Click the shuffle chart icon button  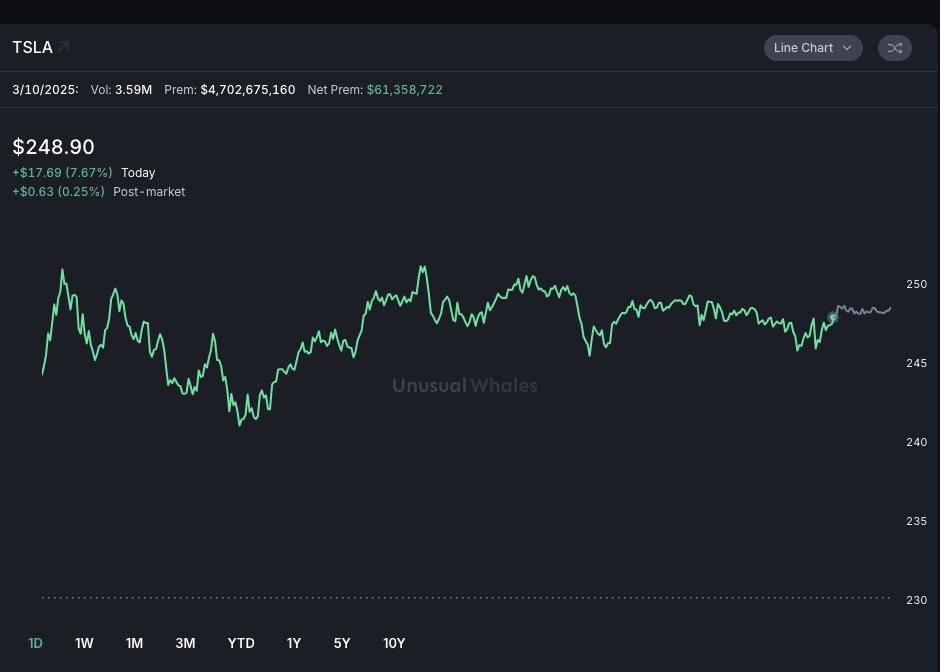[x=894, y=48]
